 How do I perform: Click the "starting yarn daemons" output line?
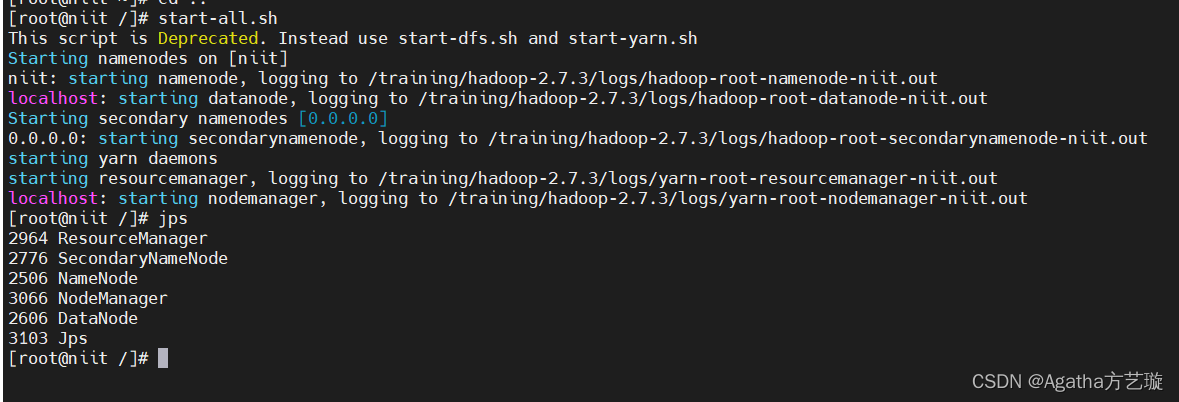tap(112, 158)
